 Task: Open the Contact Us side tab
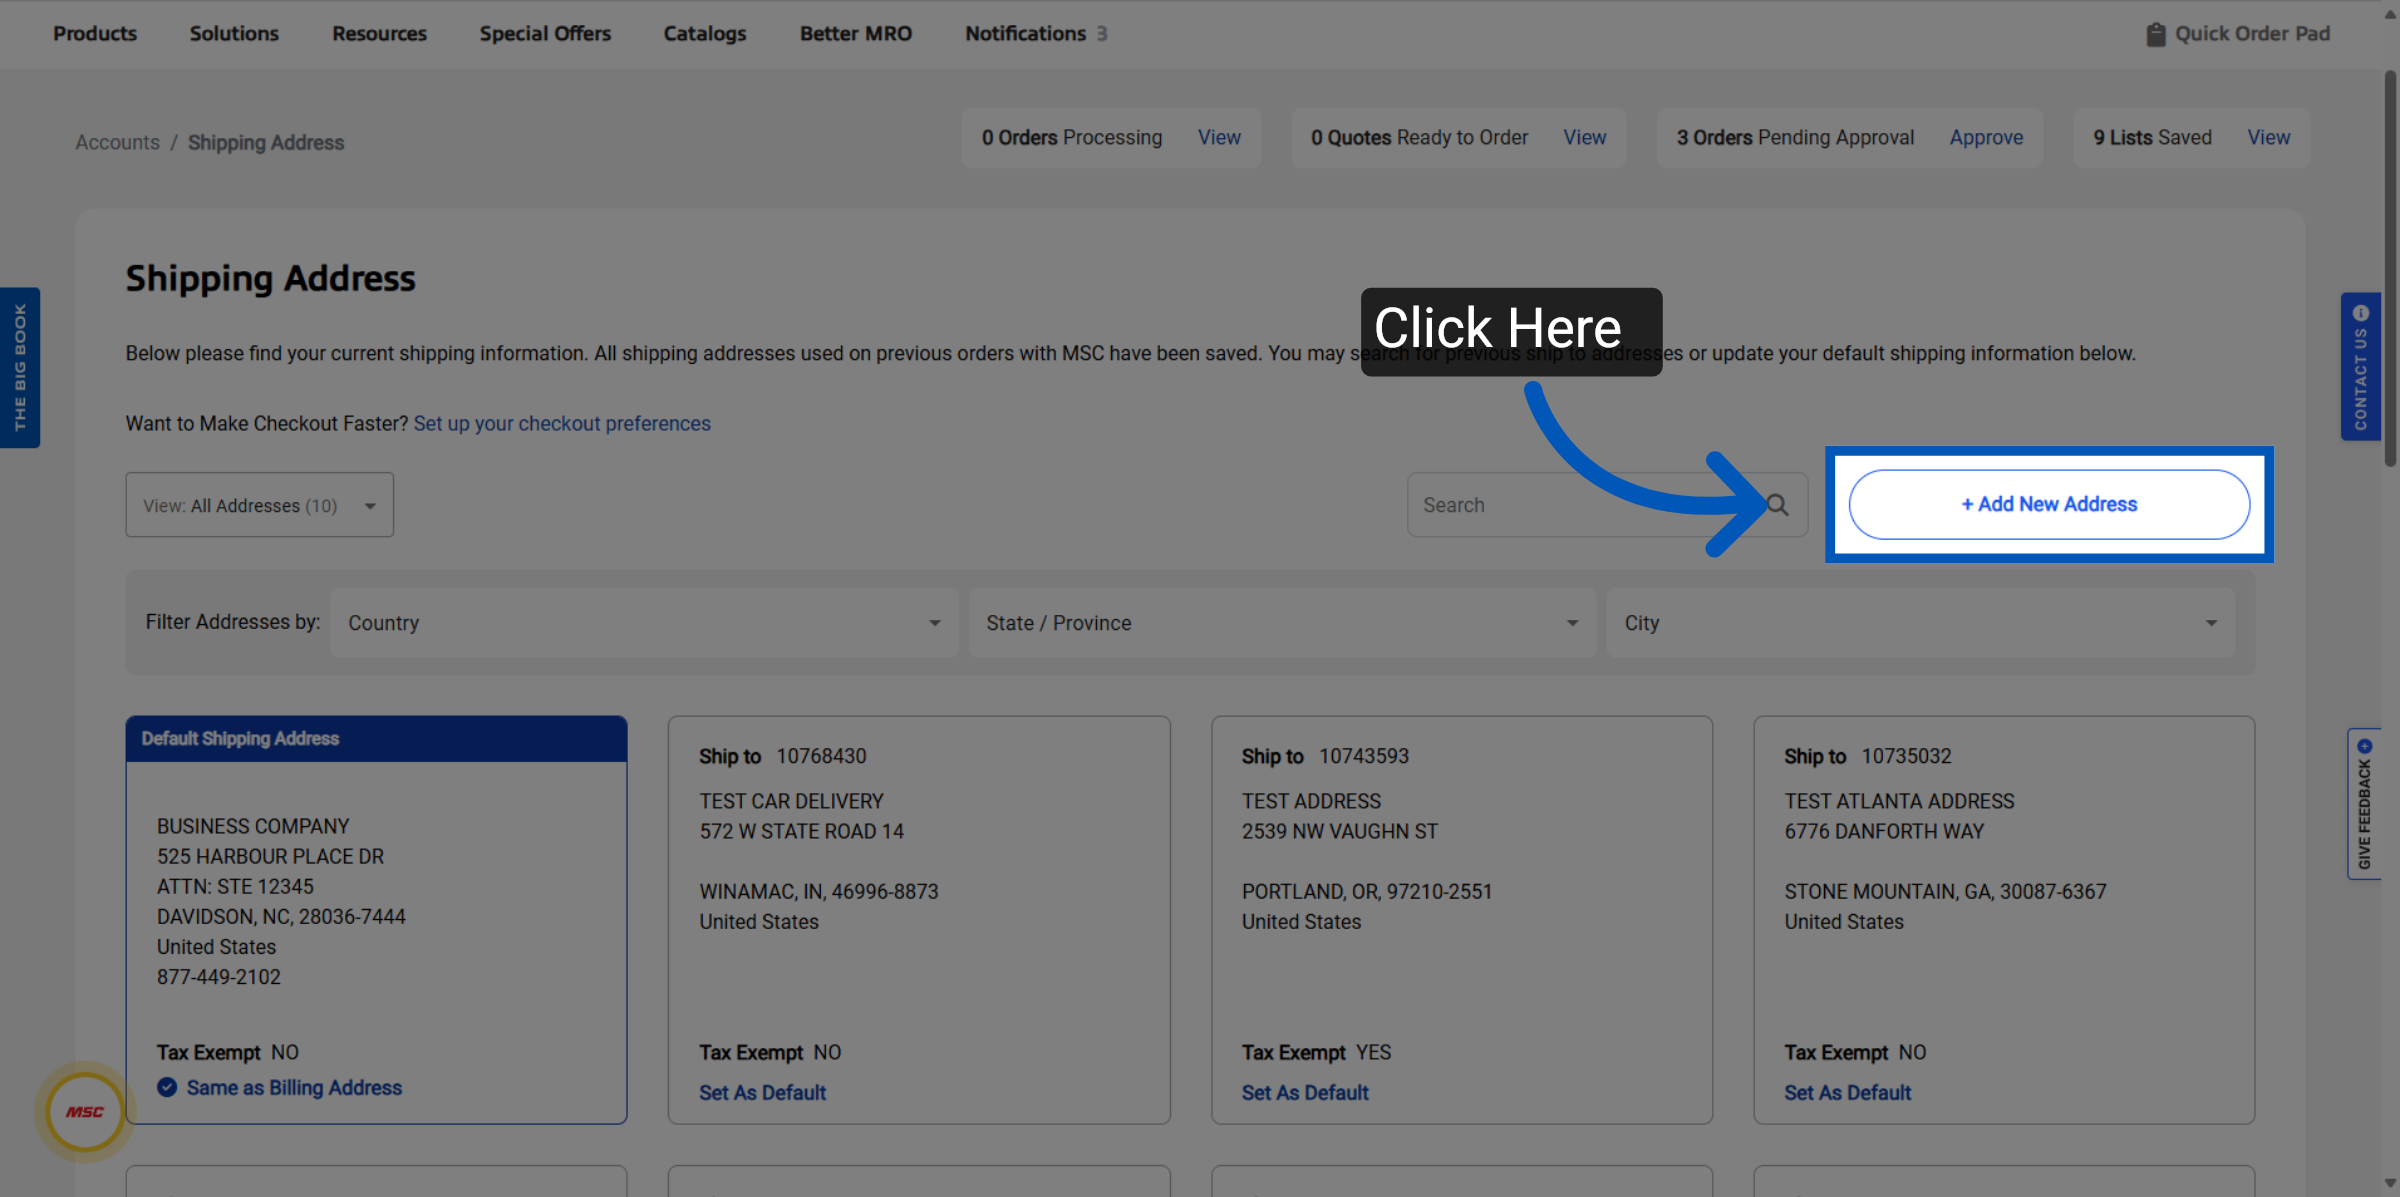pos(2360,367)
